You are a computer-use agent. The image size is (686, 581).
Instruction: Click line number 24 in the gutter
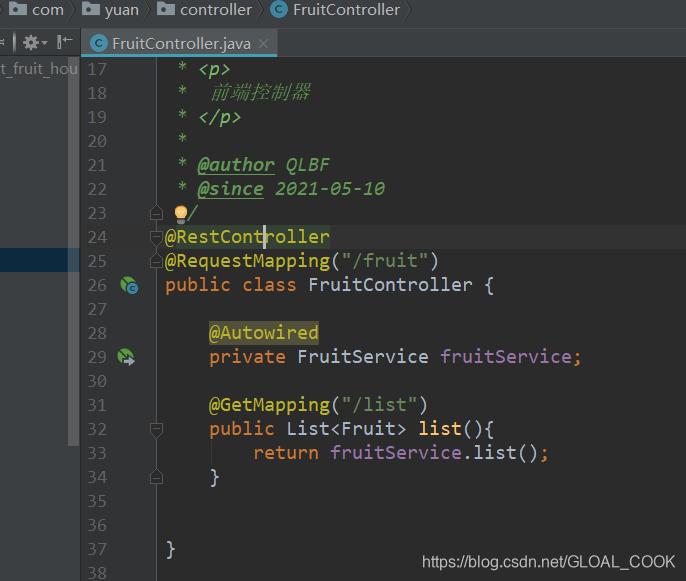pos(97,237)
